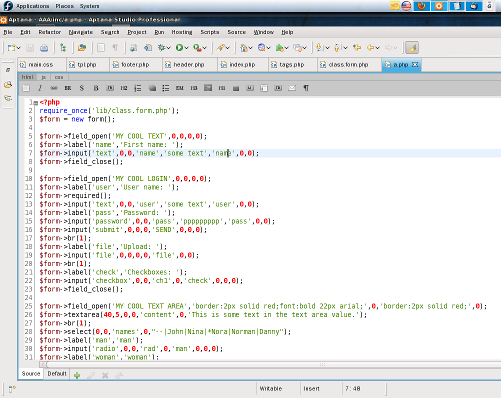Click the BR line break icon
501x398 pixels.
[68, 88]
